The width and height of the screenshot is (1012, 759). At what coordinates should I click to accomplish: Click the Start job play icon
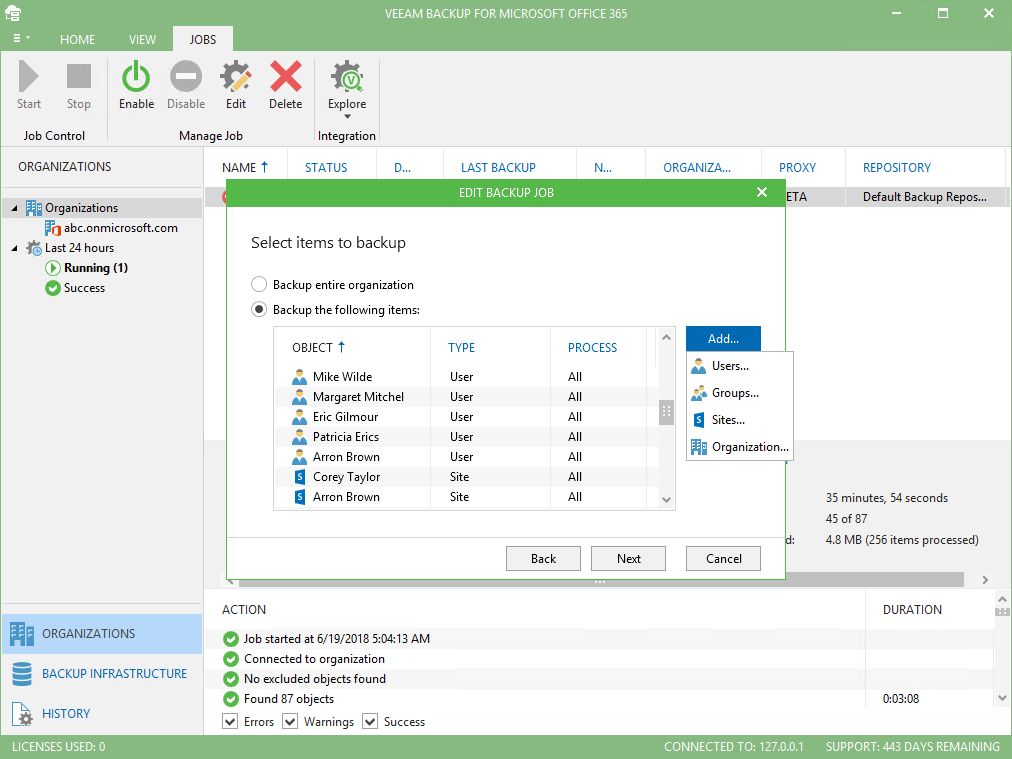click(28, 77)
